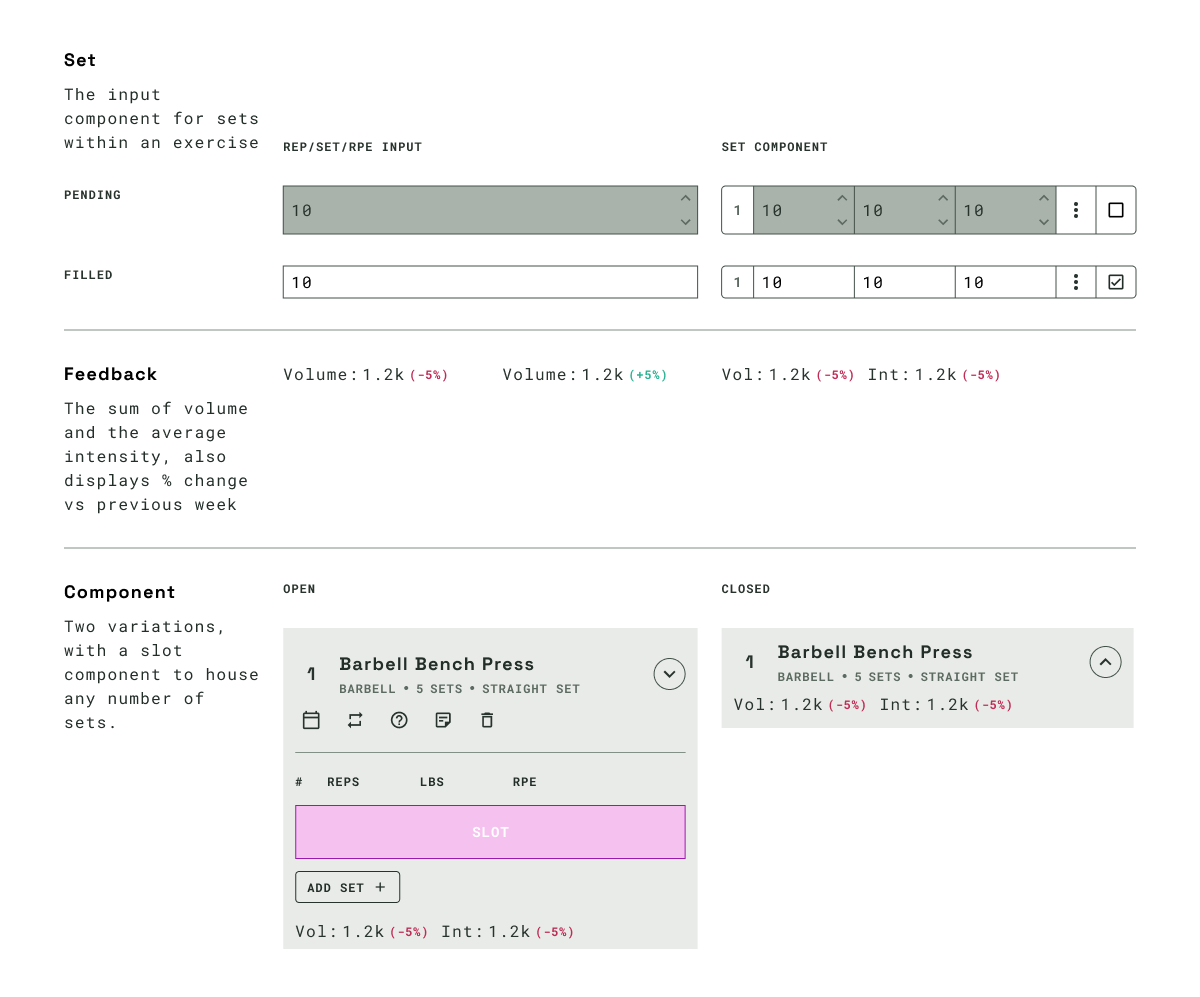Click 'Int:1.2k' in the Feedback row
The image size is (1200, 997).
click(x=912, y=375)
